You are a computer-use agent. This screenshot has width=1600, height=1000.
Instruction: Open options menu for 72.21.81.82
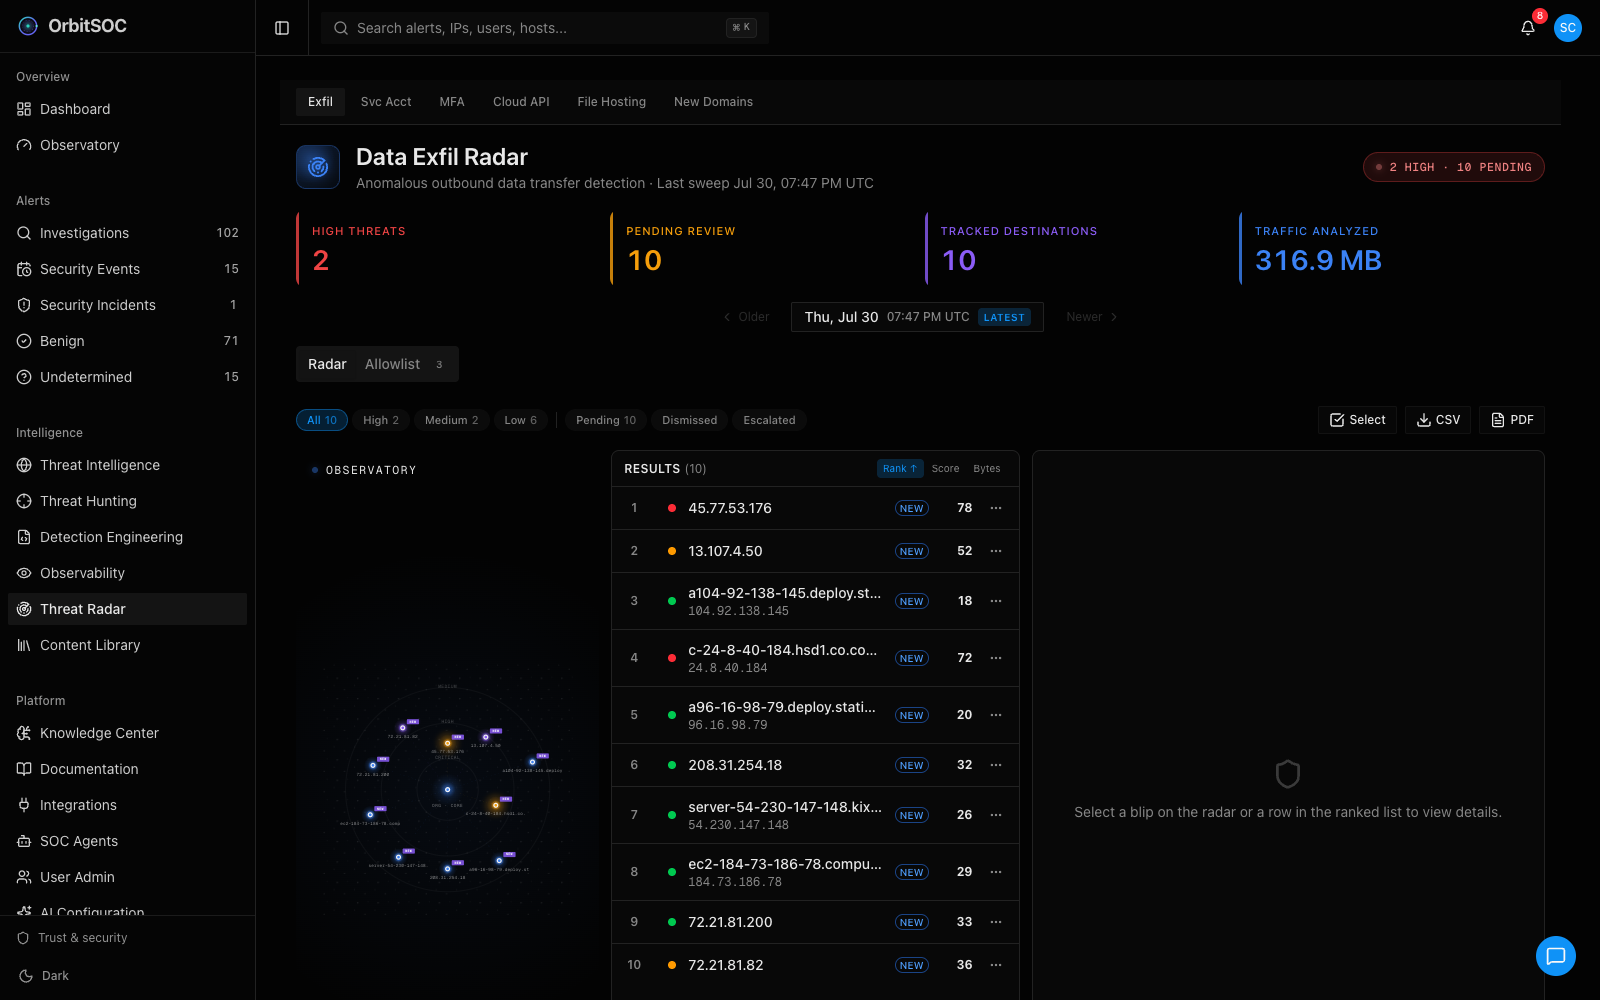click(x=996, y=965)
